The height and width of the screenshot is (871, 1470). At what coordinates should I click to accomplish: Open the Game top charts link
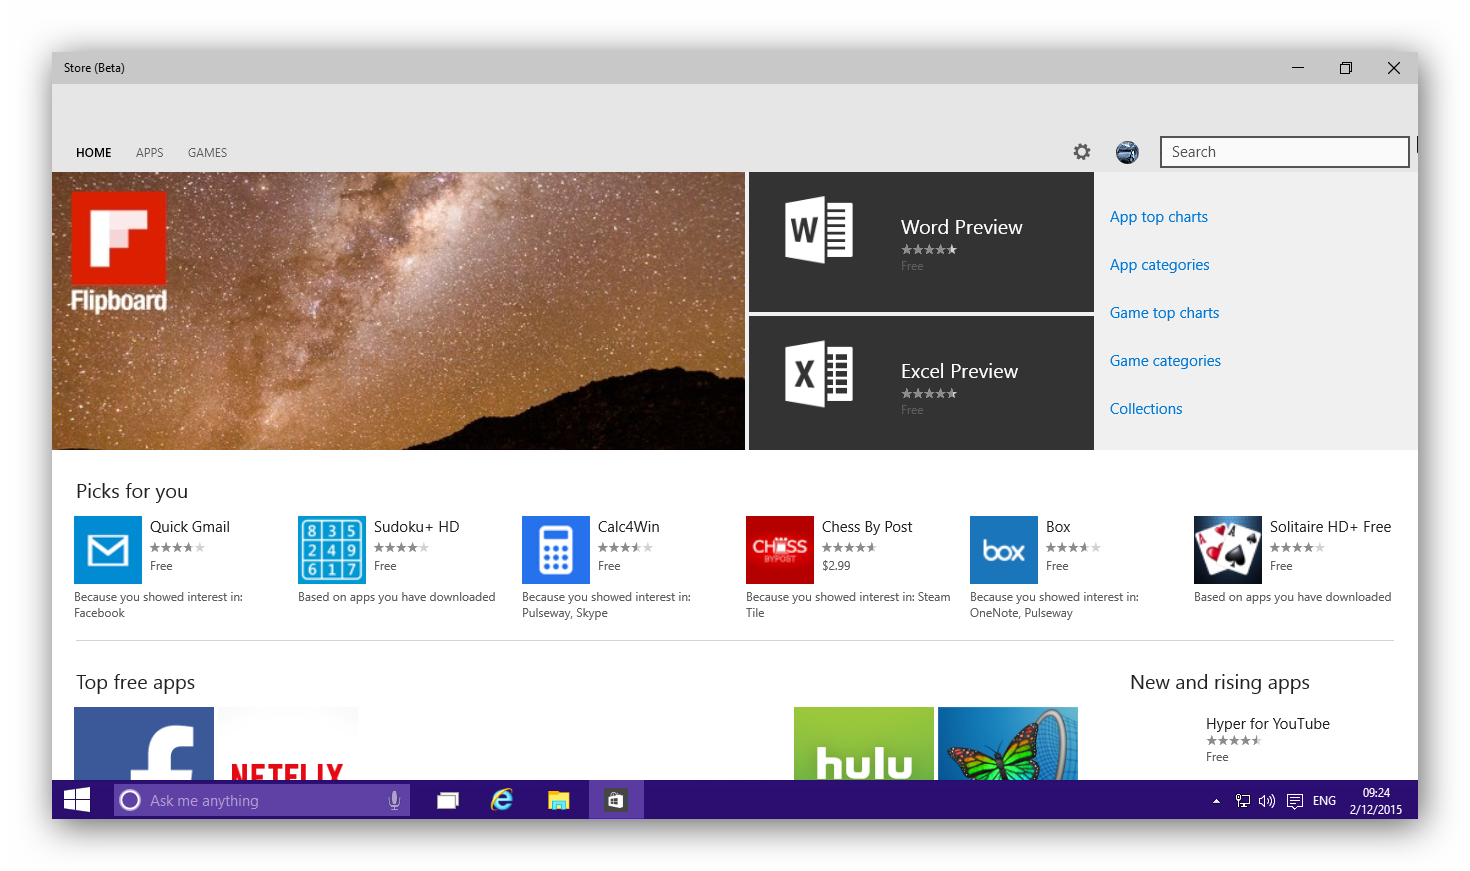[1165, 313]
